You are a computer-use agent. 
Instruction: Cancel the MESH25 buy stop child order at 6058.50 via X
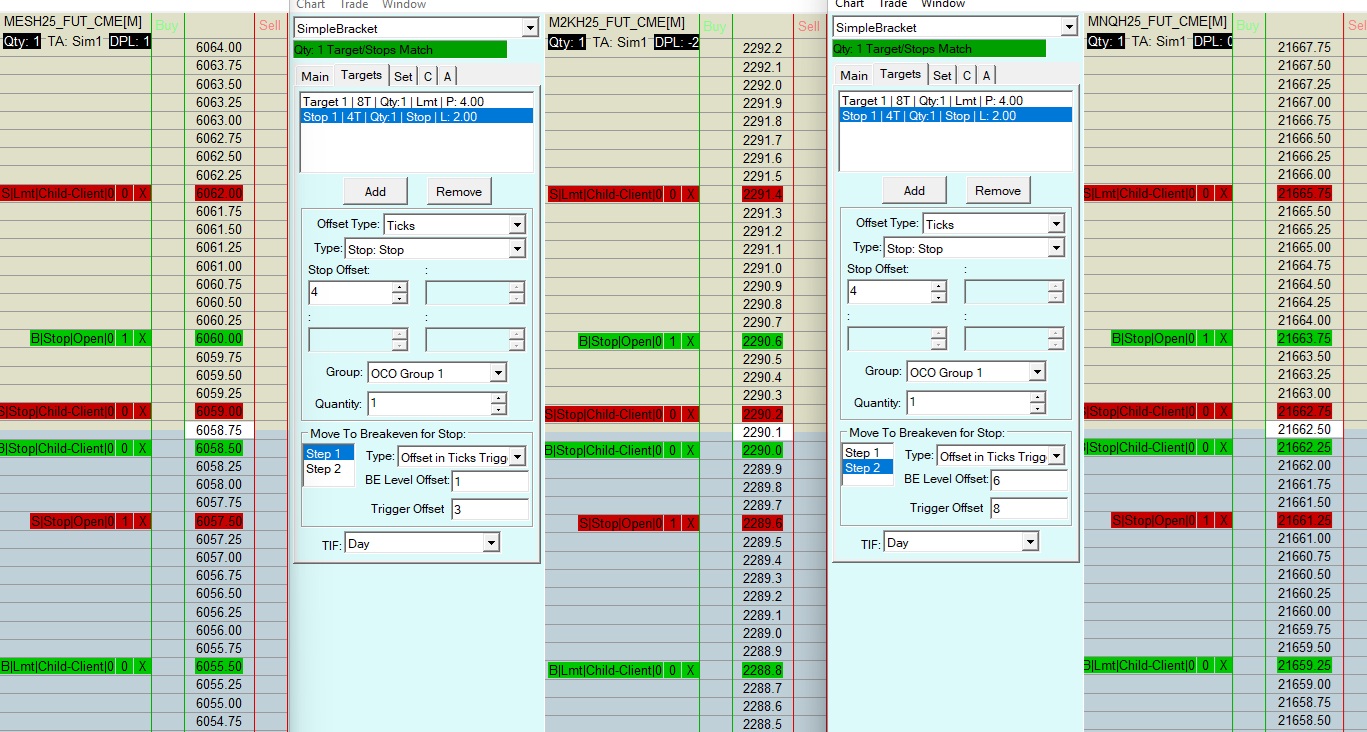pos(143,448)
